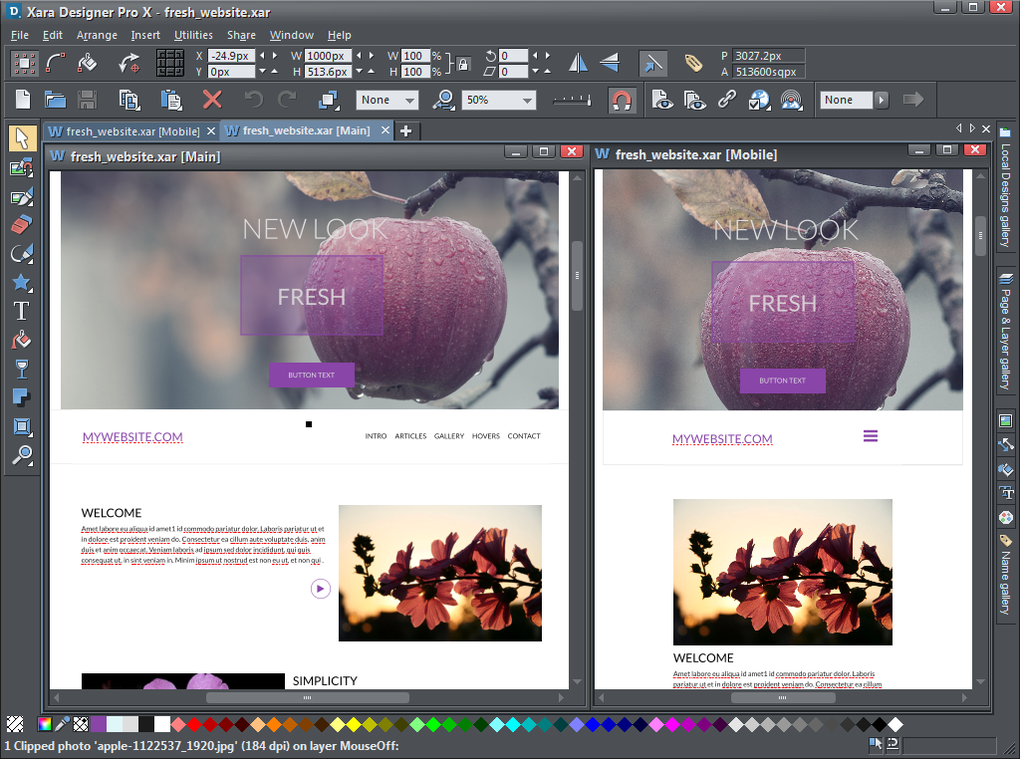
Task: Click the Redo arrow icon
Action: tap(287, 100)
